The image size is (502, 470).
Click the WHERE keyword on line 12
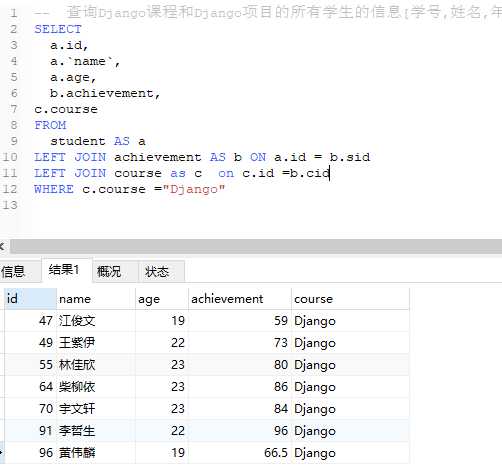[x=54, y=189]
